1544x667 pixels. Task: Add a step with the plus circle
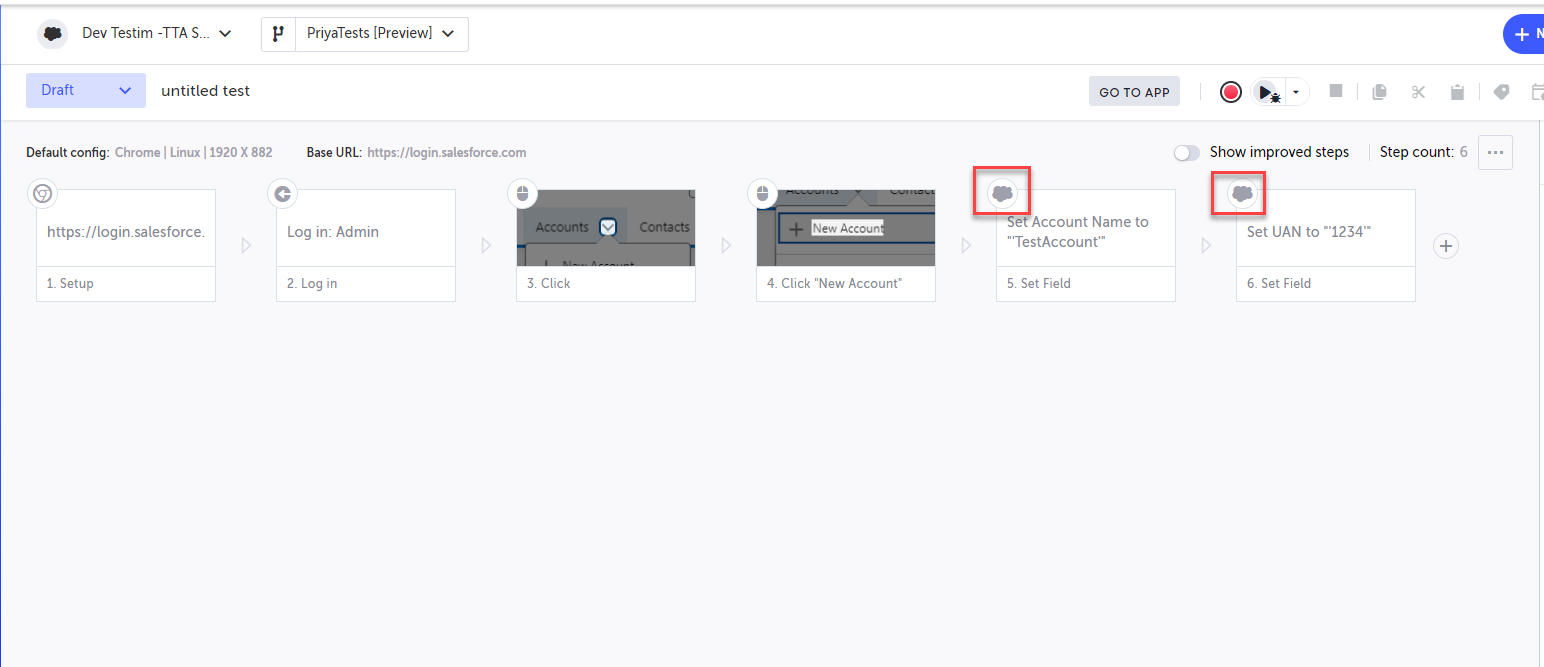(1446, 246)
